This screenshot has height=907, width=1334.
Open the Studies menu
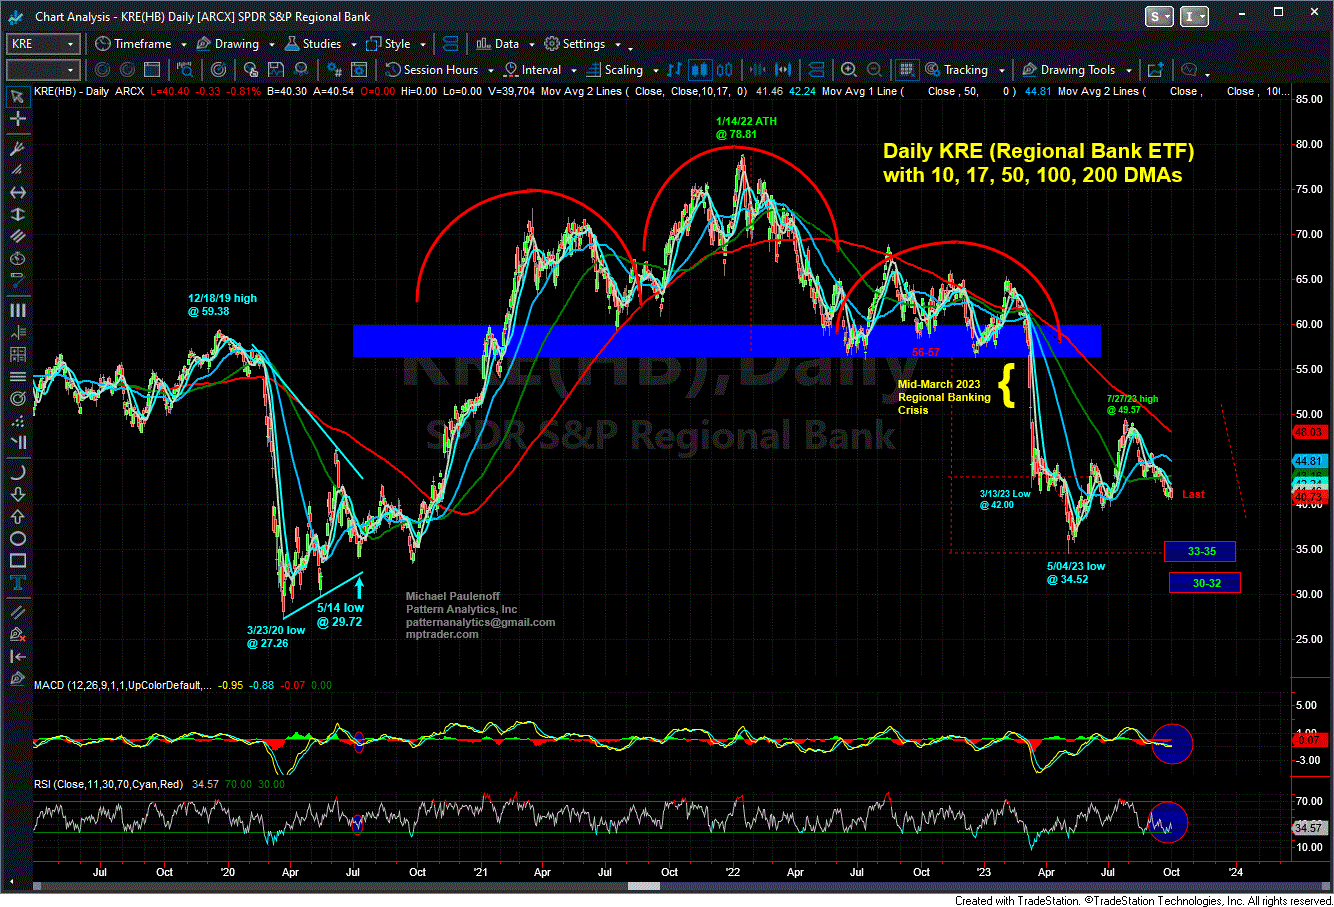click(313, 44)
